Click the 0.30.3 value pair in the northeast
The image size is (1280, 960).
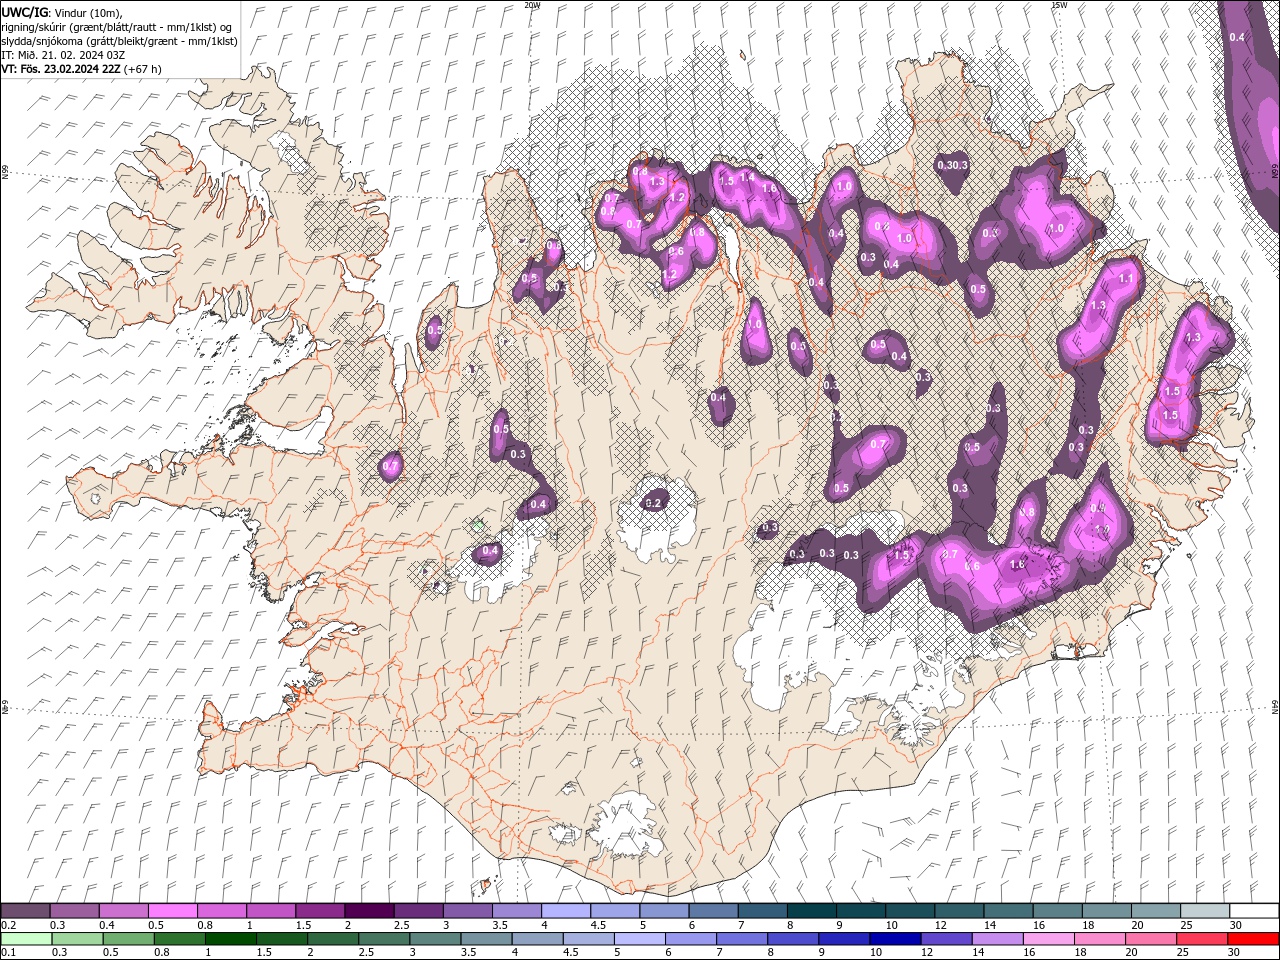[x=953, y=165]
